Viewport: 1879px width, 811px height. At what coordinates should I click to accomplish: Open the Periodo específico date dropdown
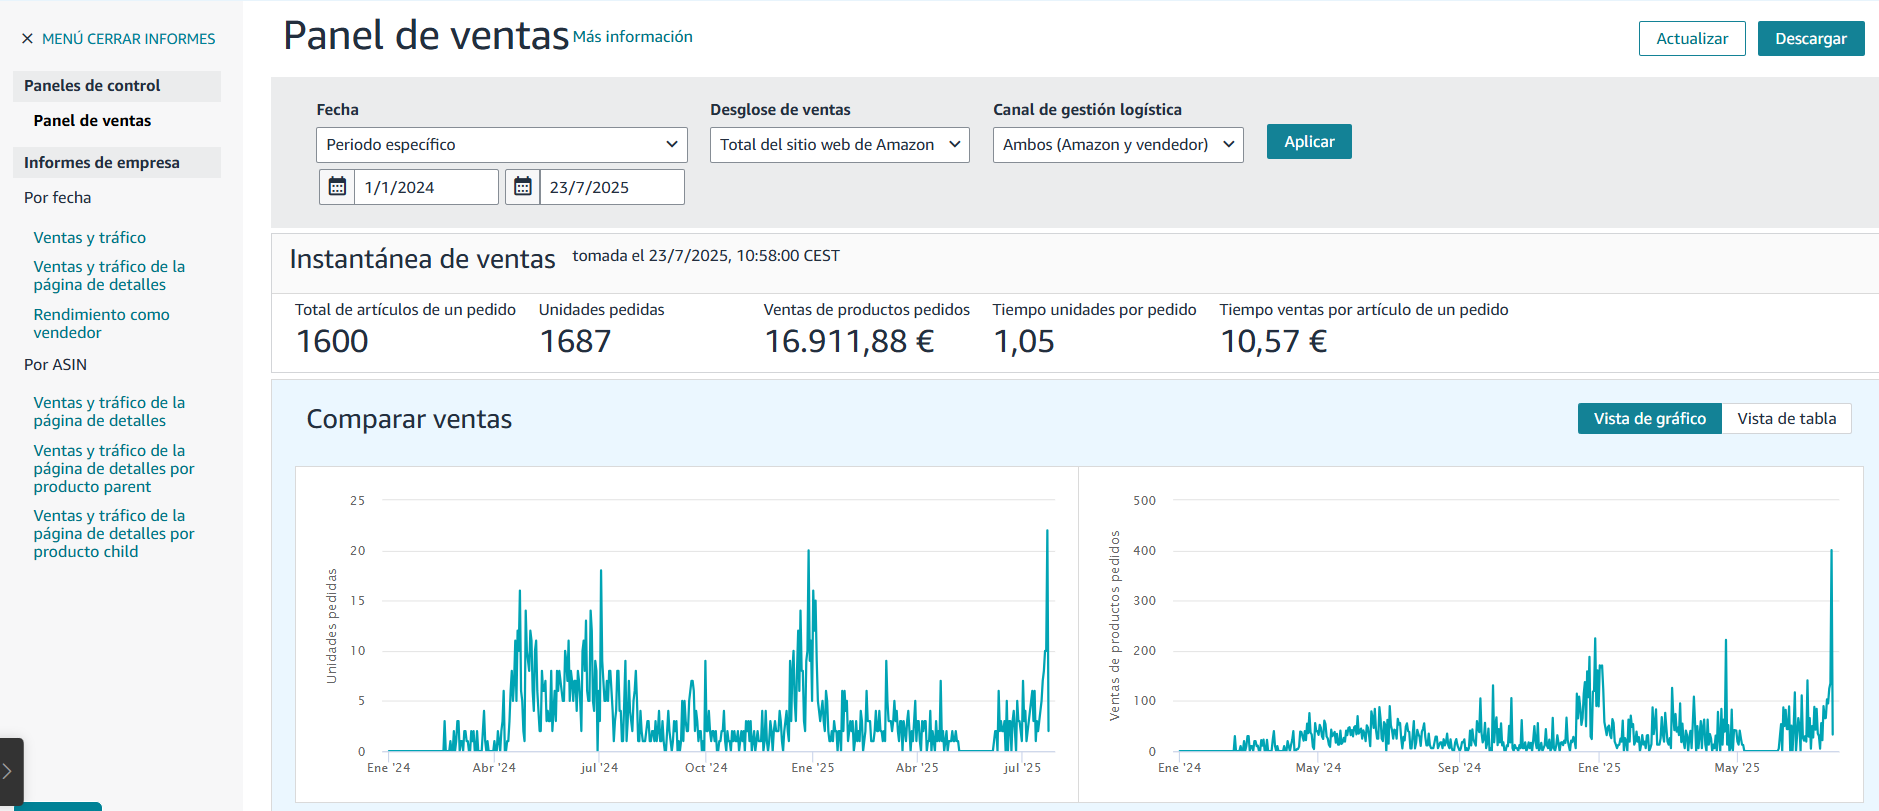(501, 145)
